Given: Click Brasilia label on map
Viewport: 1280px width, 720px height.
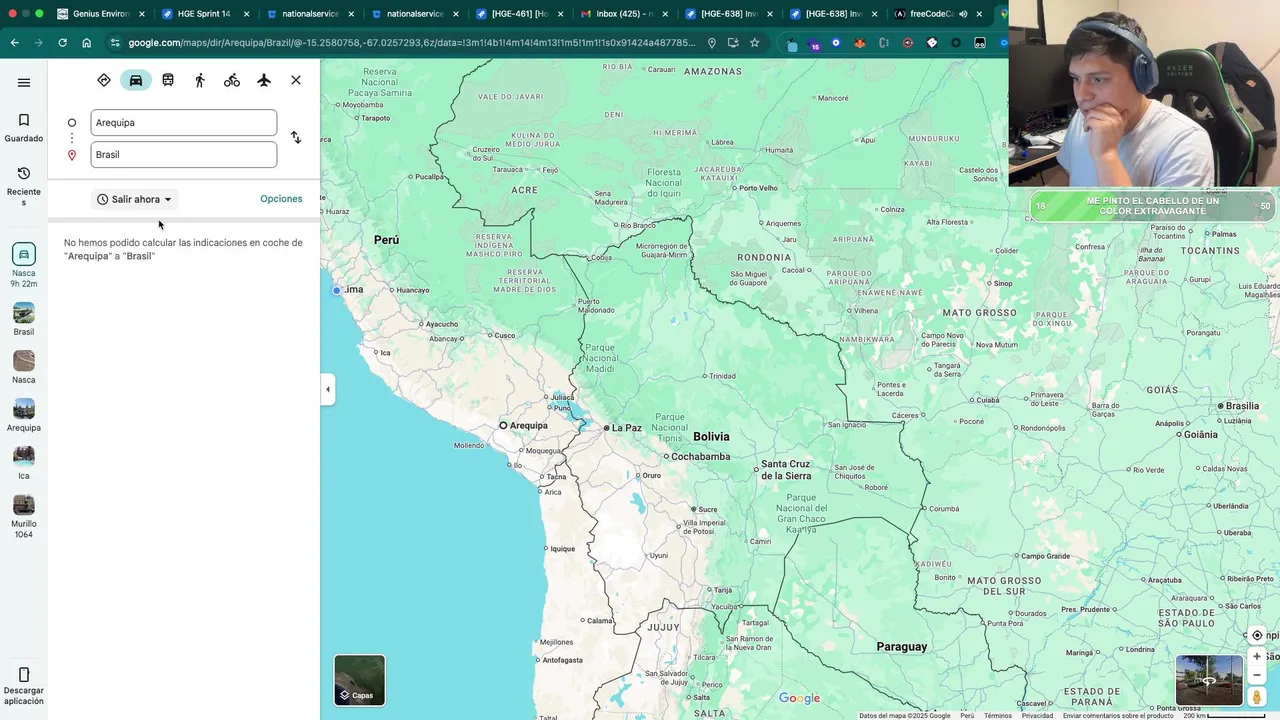Looking at the screenshot, I should 1242,406.
